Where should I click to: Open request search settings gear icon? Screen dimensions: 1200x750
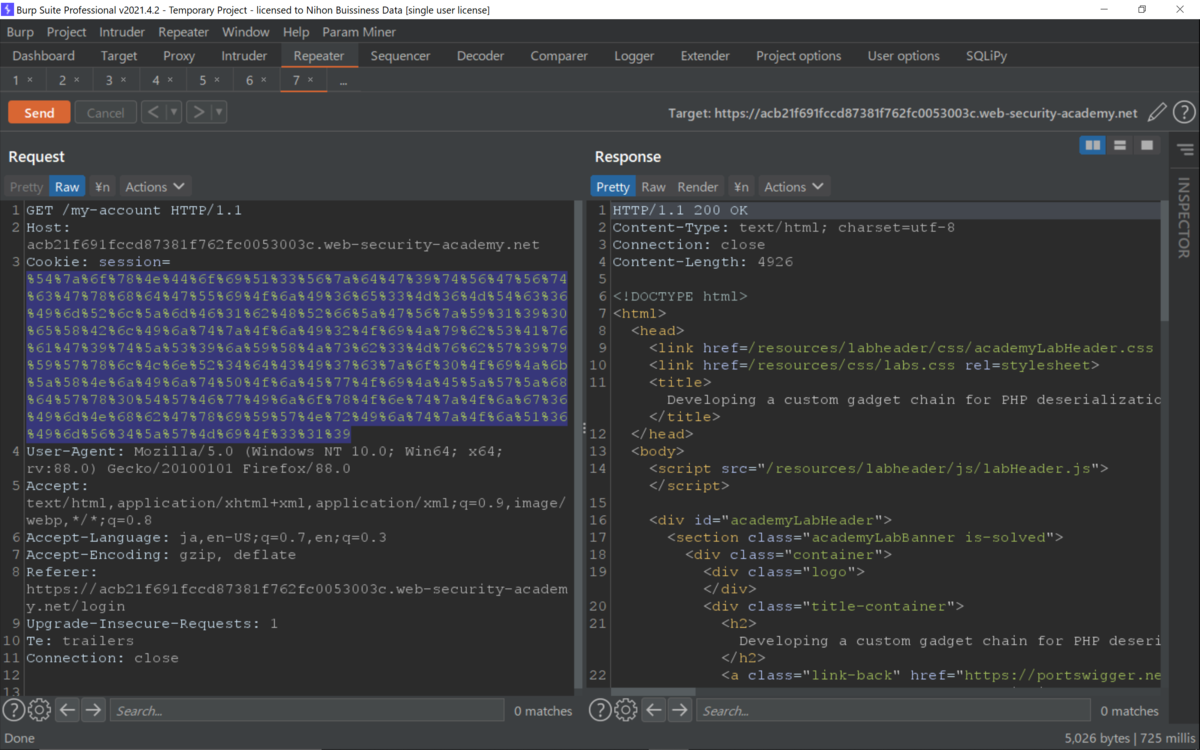click(40, 710)
